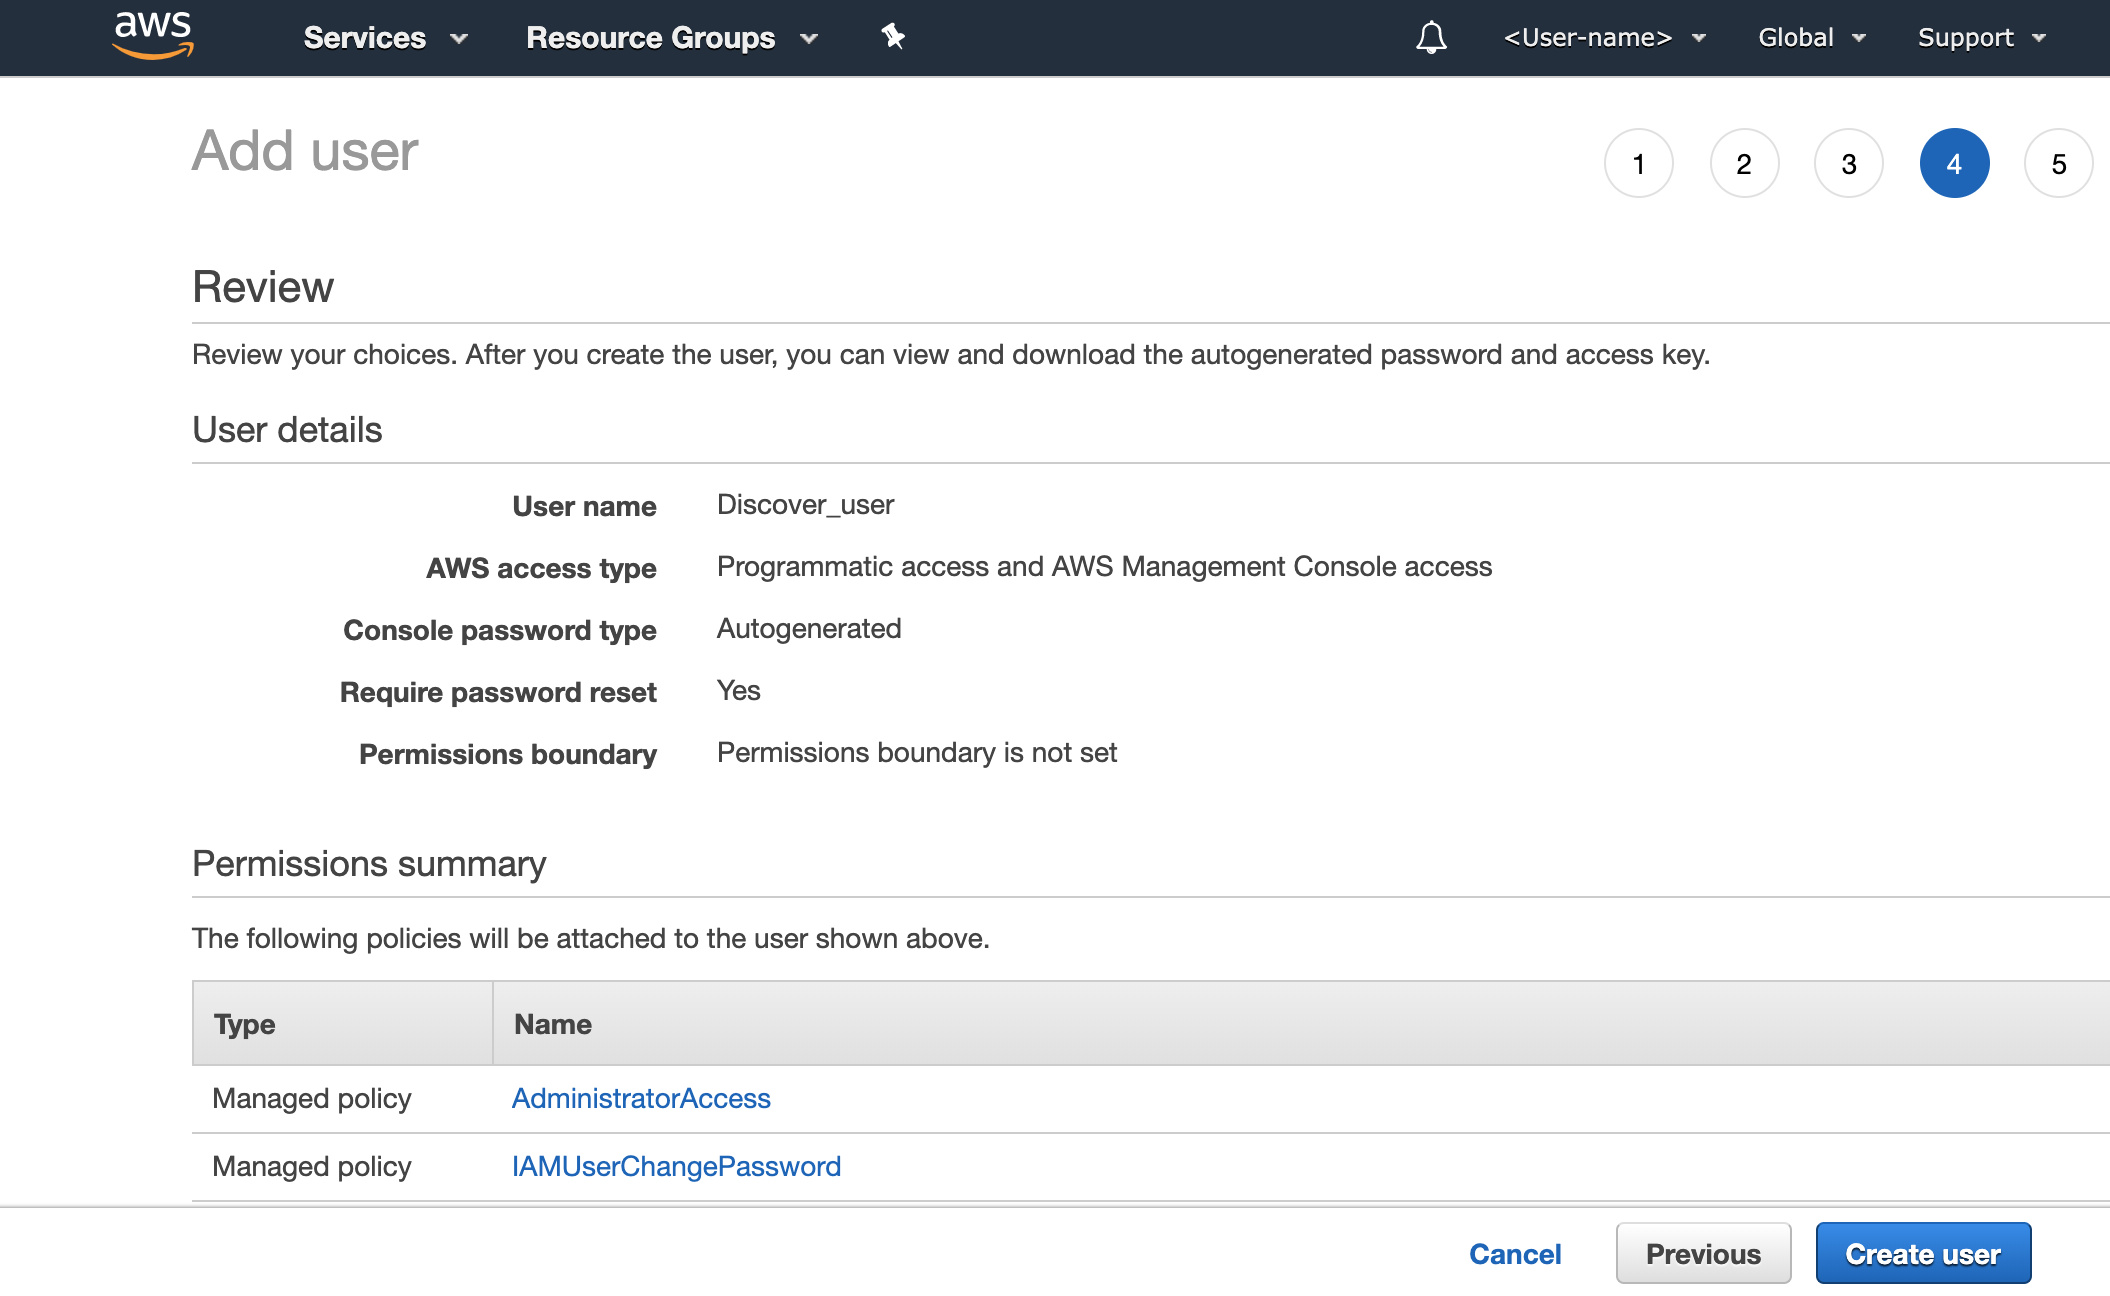
Task: Click the 'AWS access type' field label
Action: pyautogui.click(x=541, y=568)
